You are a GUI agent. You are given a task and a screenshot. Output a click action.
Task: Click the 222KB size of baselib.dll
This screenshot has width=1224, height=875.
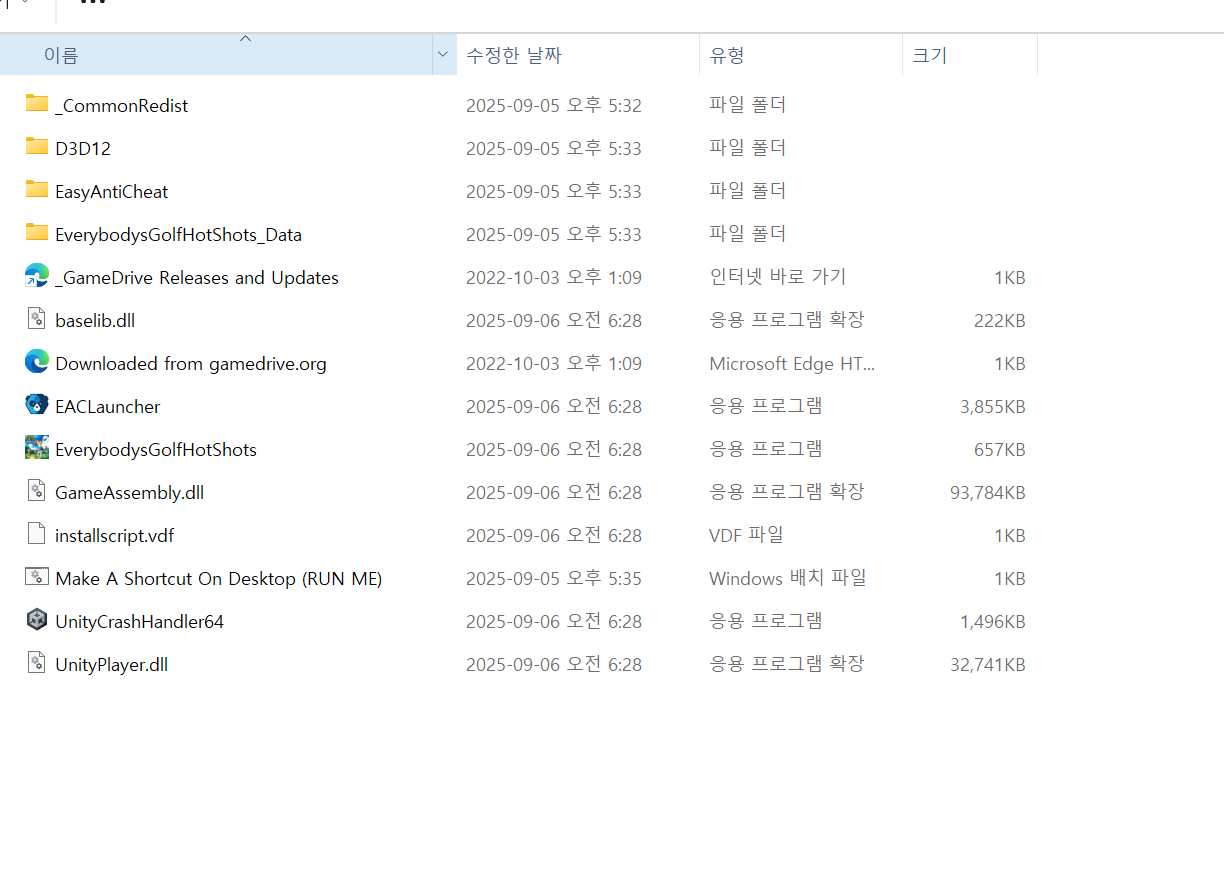(x=999, y=320)
